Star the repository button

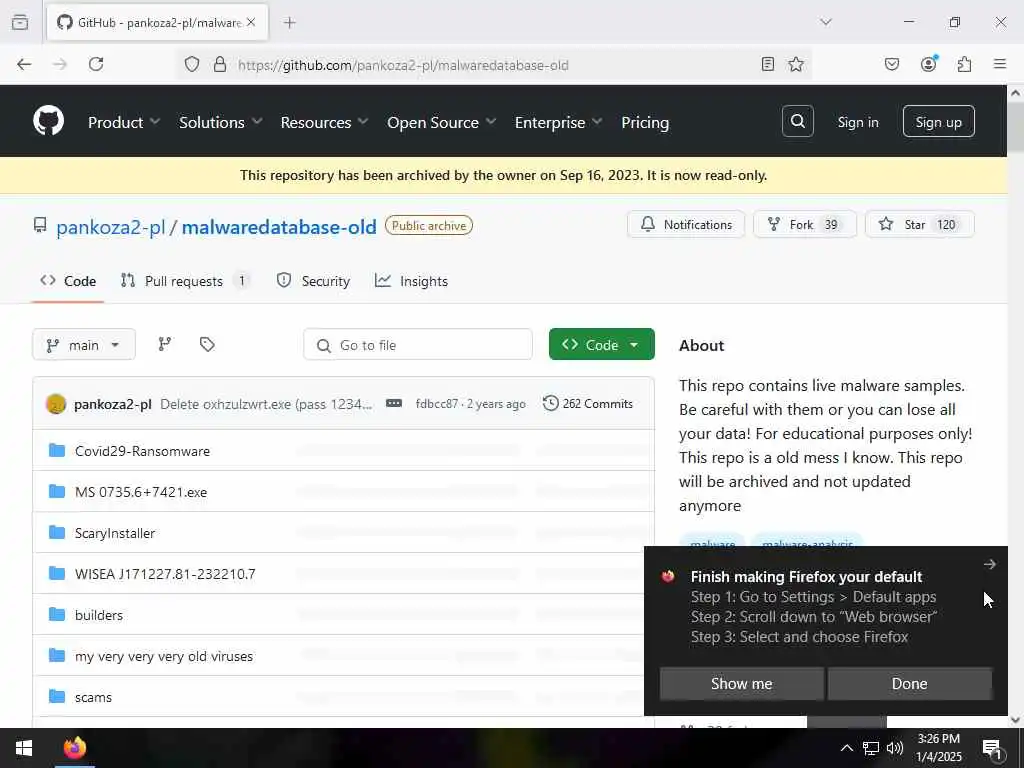pos(920,225)
